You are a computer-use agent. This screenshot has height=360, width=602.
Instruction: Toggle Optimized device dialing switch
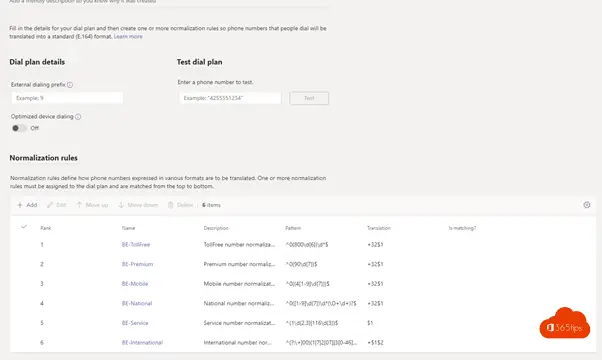[x=19, y=128]
